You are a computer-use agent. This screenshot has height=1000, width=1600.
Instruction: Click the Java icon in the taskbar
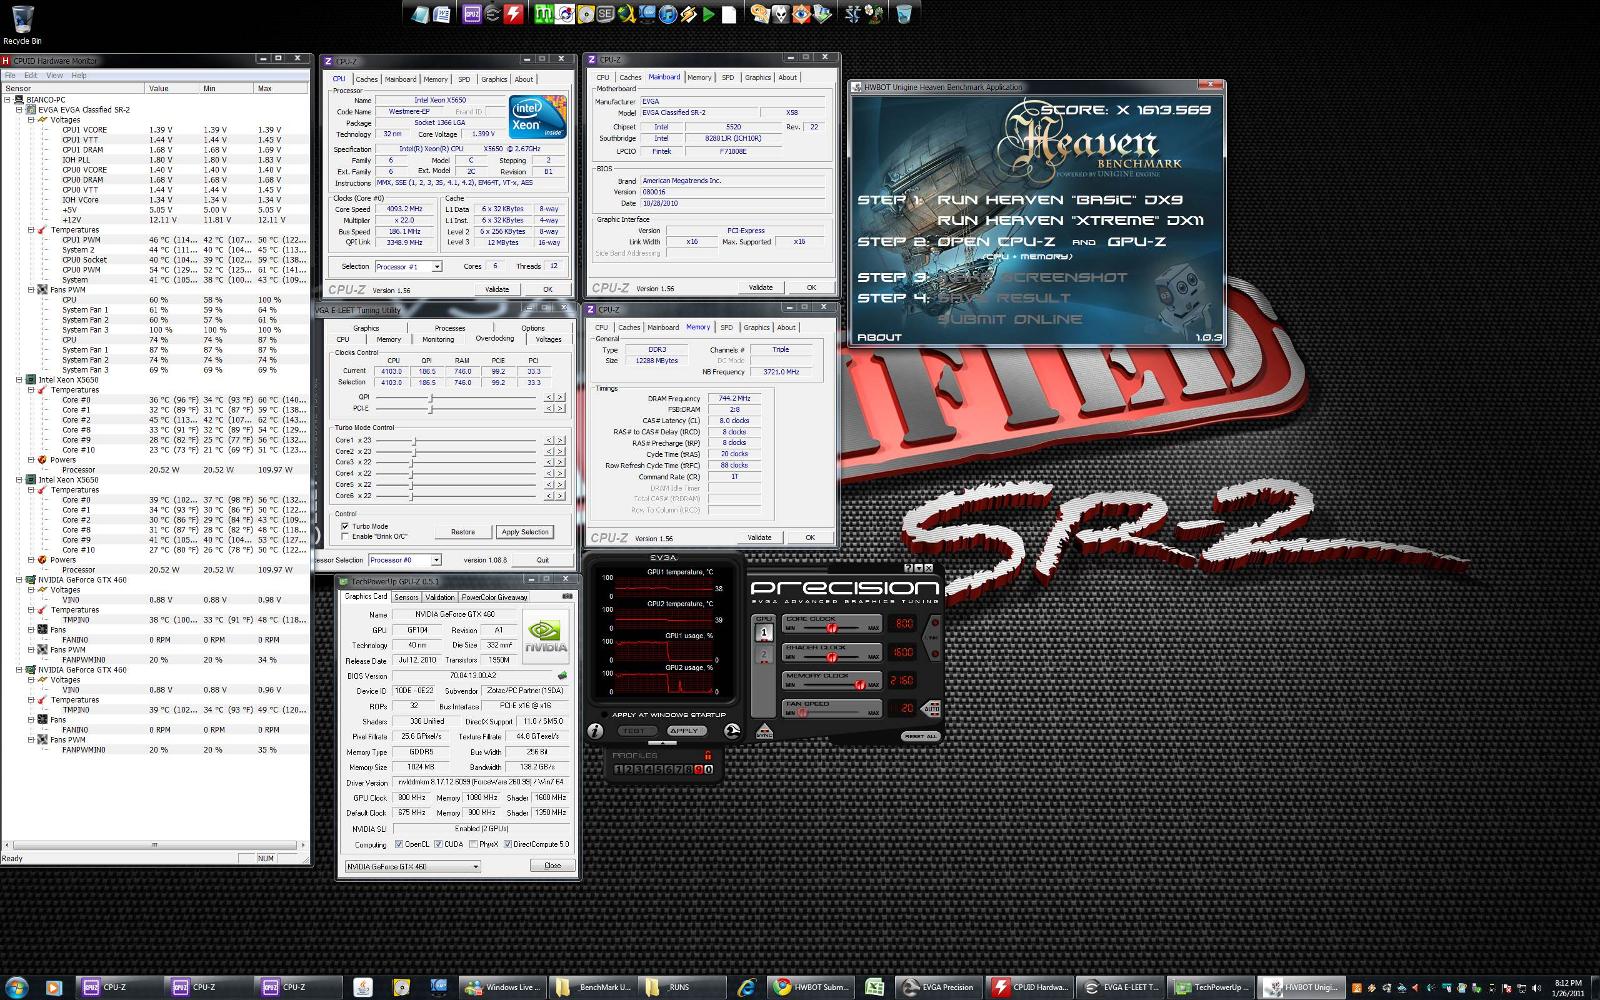click(x=363, y=987)
